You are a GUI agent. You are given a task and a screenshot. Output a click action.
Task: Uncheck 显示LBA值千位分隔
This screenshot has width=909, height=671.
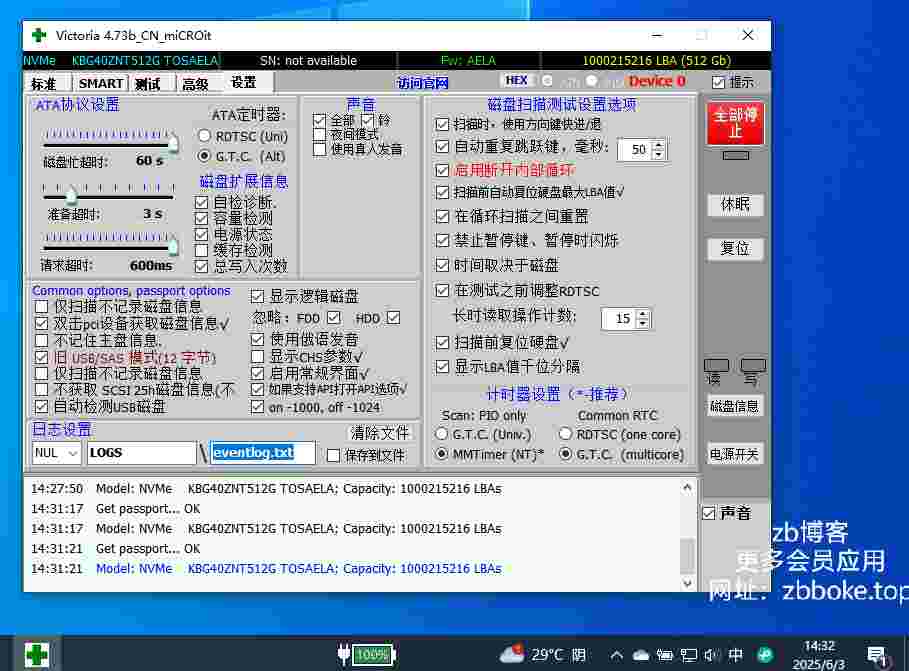tap(442, 367)
